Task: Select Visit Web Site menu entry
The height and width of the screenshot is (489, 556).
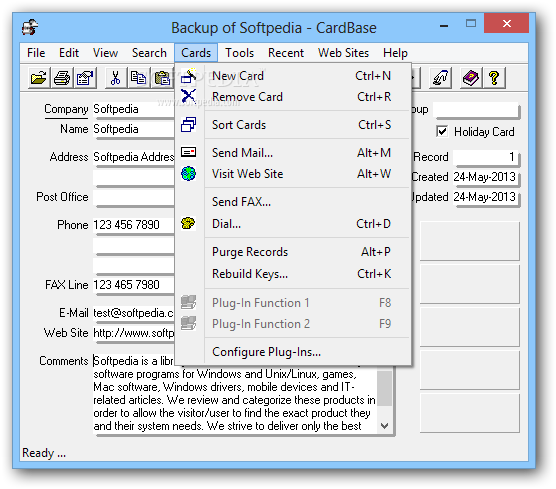Action: (x=294, y=174)
